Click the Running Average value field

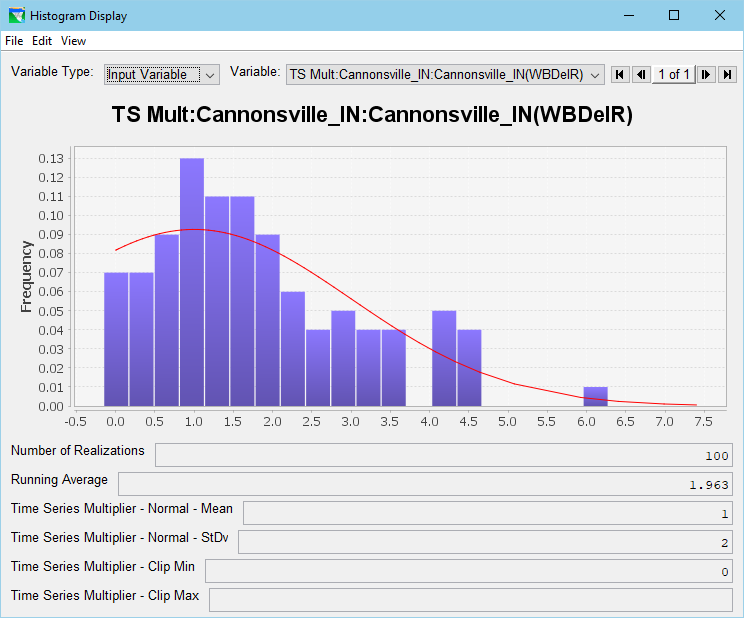[x=425, y=484]
